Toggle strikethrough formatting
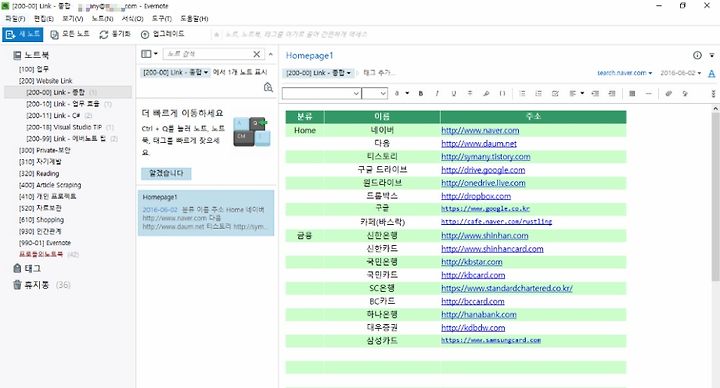The height and width of the screenshot is (388, 720). 470,93
